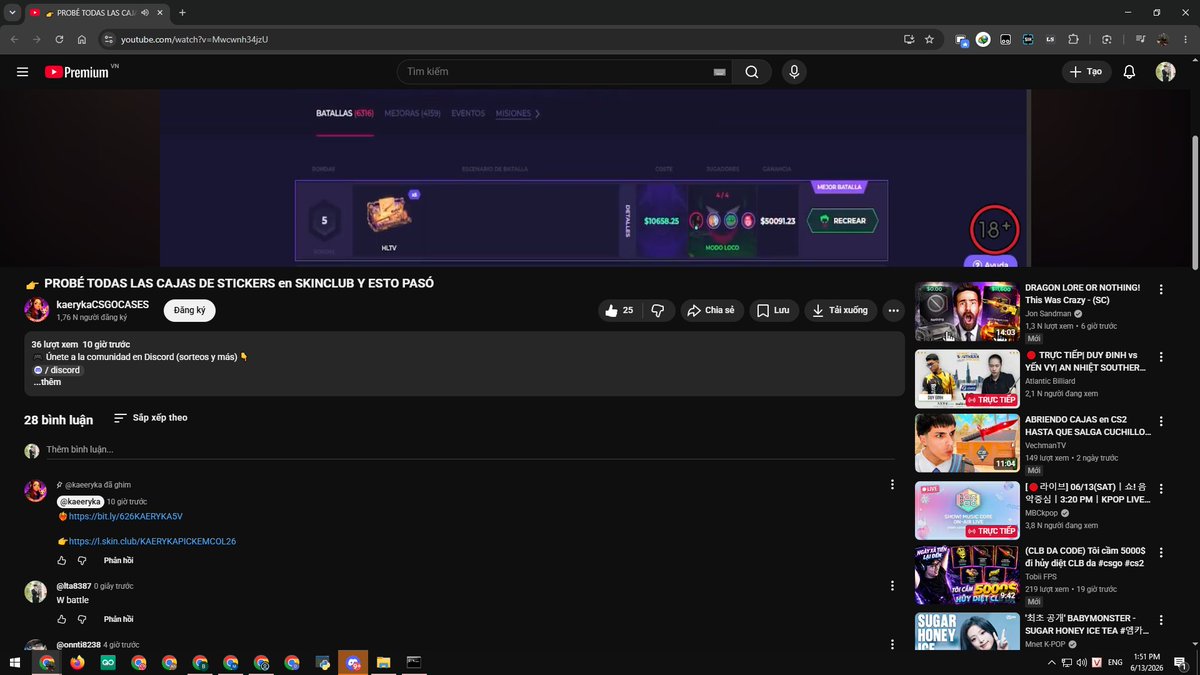1200x675 pixels.
Task: Dislike the video with thumbs down
Action: coord(658,310)
